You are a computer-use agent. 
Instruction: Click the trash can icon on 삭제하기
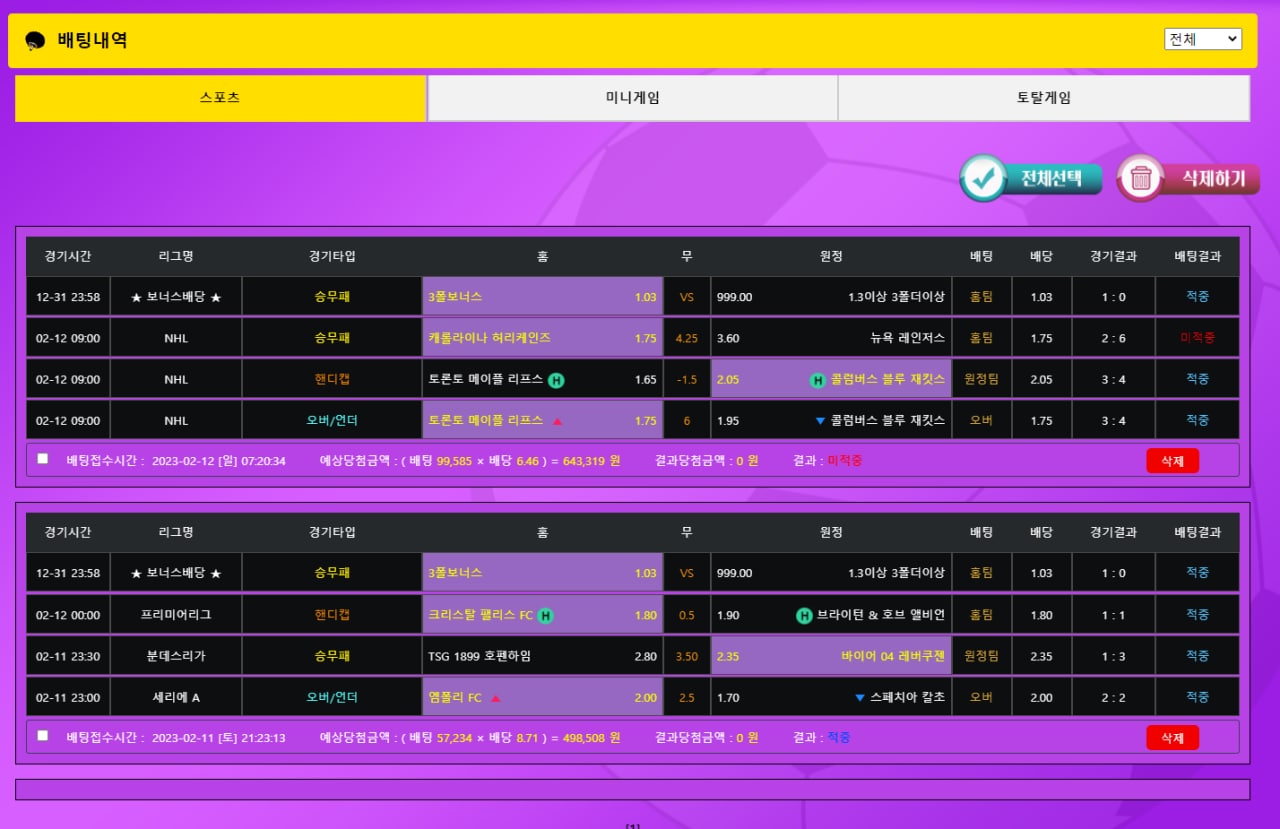coord(1140,179)
